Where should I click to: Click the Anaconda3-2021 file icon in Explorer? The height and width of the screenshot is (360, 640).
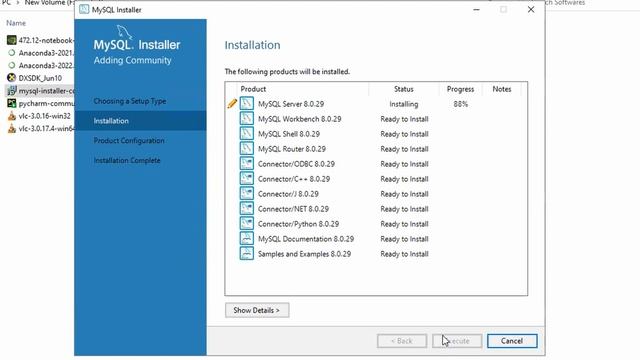tap(11, 53)
